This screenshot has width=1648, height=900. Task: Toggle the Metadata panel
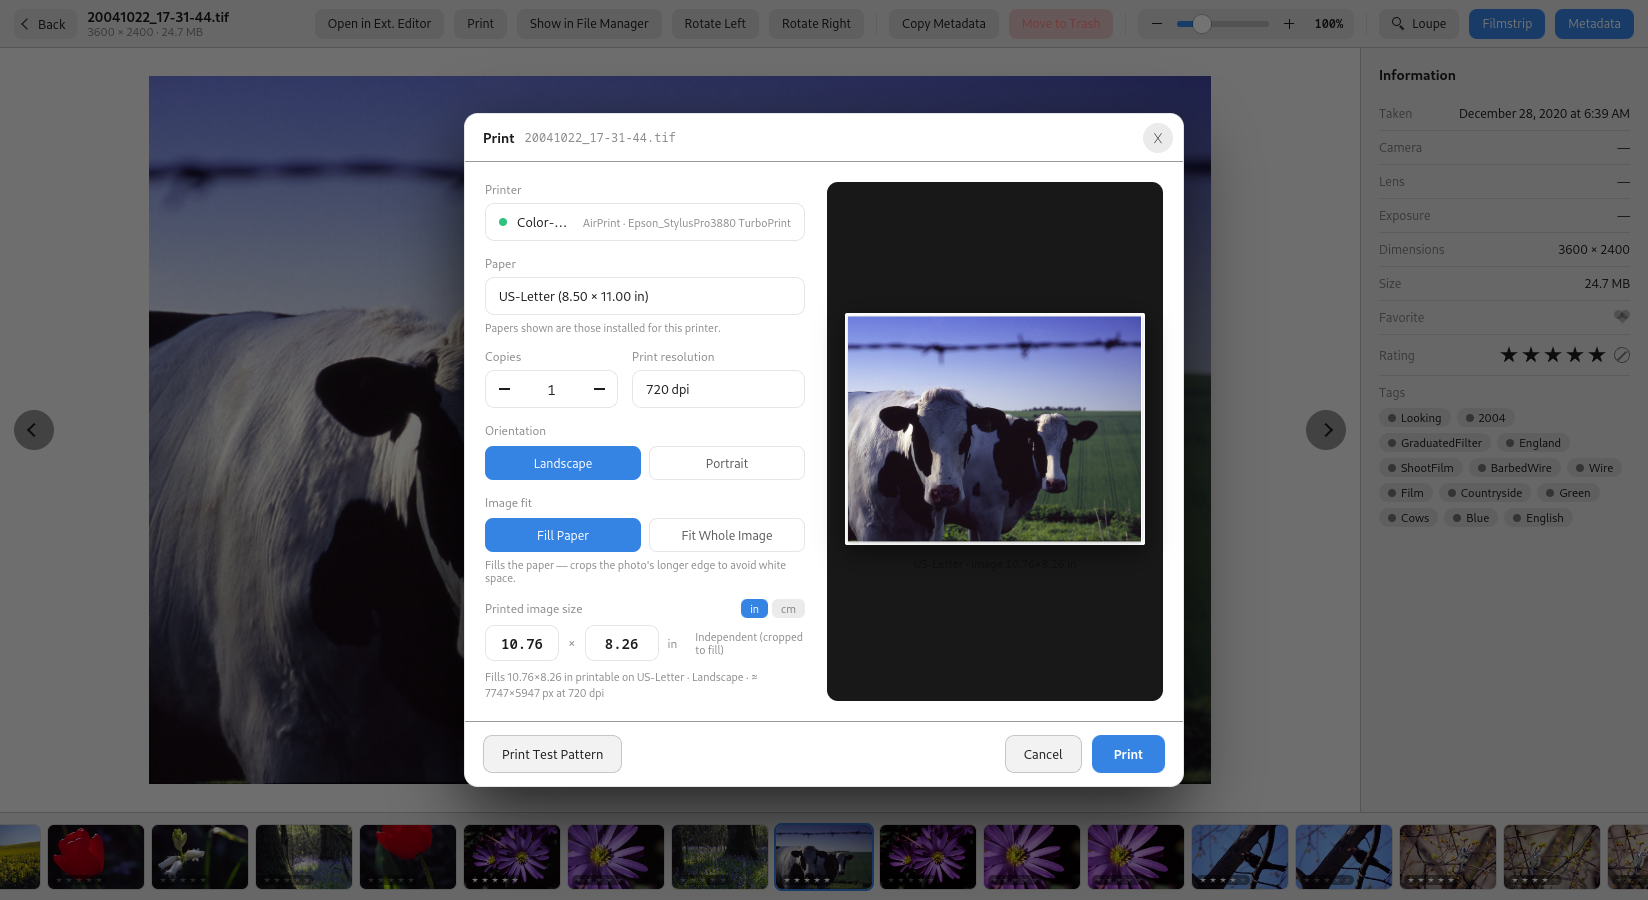(x=1594, y=24)
